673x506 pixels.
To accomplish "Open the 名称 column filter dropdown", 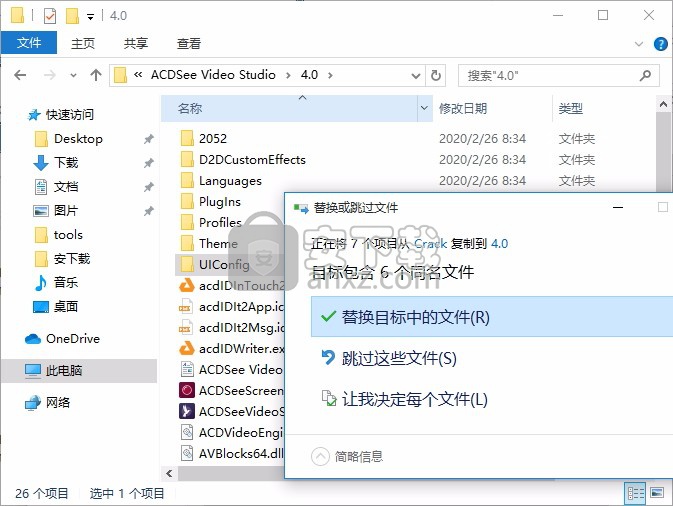I will coord(424,109).
